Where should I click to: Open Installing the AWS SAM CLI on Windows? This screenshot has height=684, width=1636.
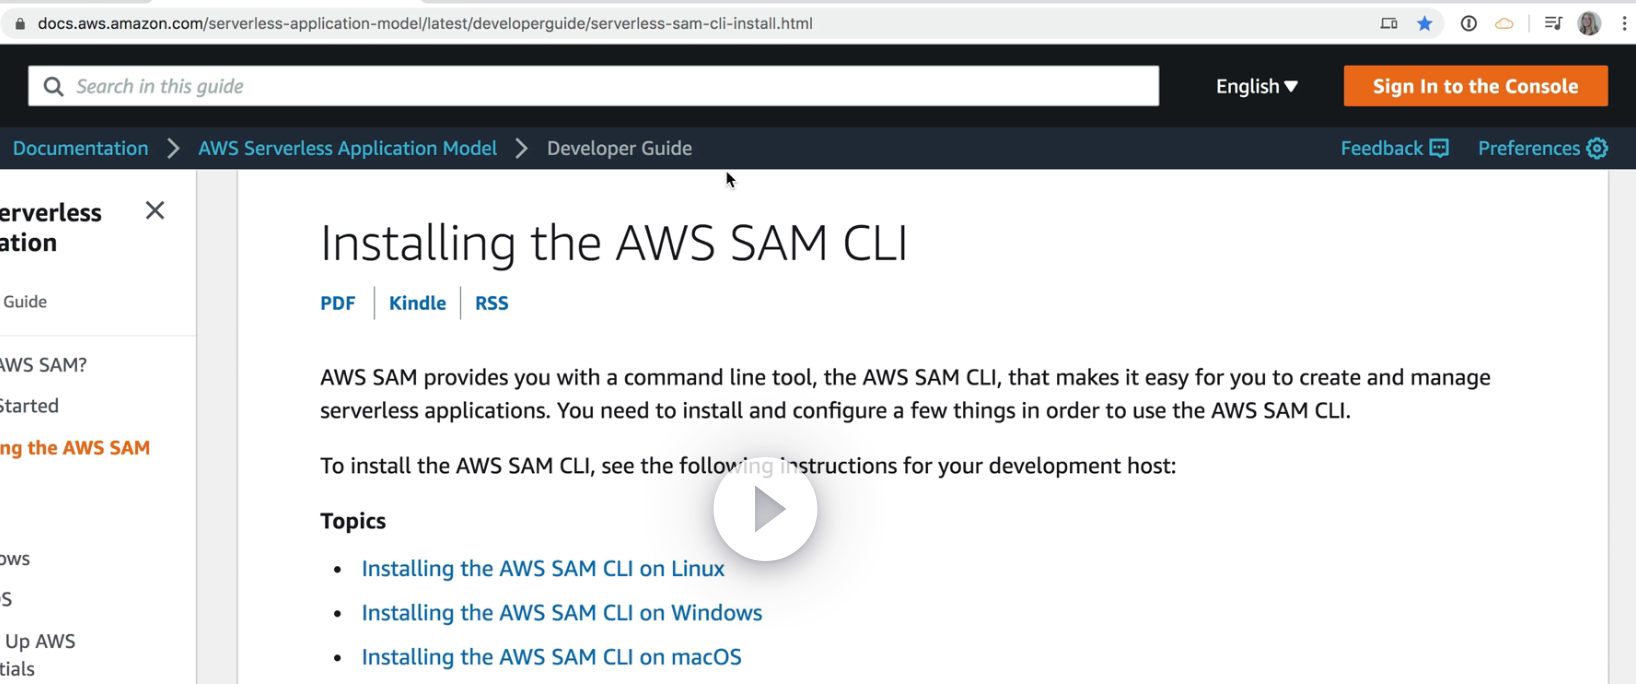click(x=561, y=612)
